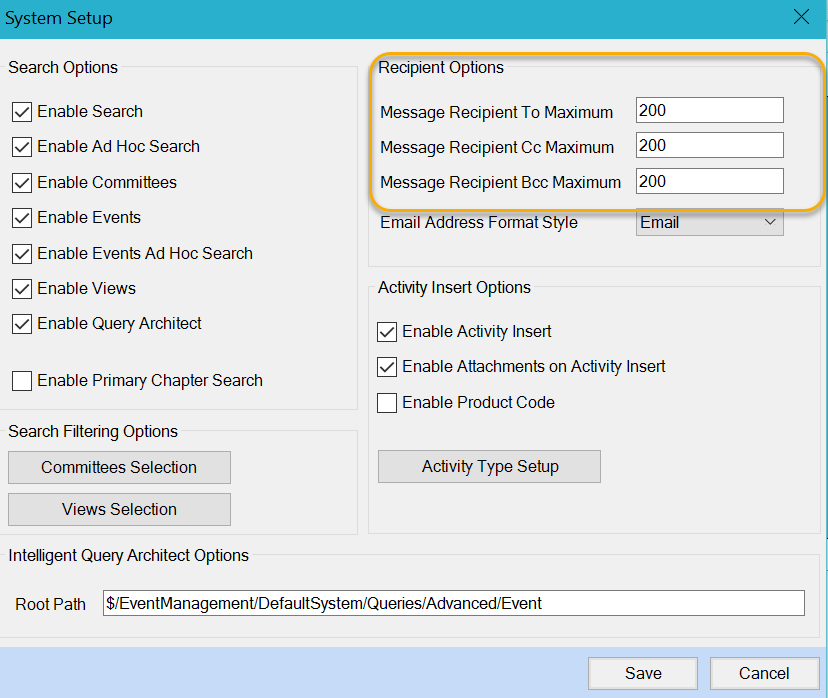828x698 pixels.
Task: Toggle Enable Attachments on Activity Insert
Action: tap(387, 367)
